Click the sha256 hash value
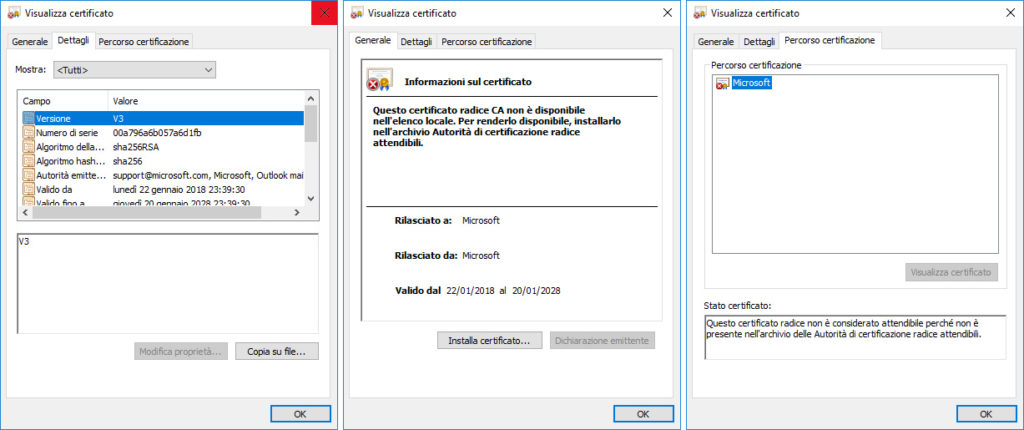This screenshot has height=430, width=1024. tap(127, 161)
